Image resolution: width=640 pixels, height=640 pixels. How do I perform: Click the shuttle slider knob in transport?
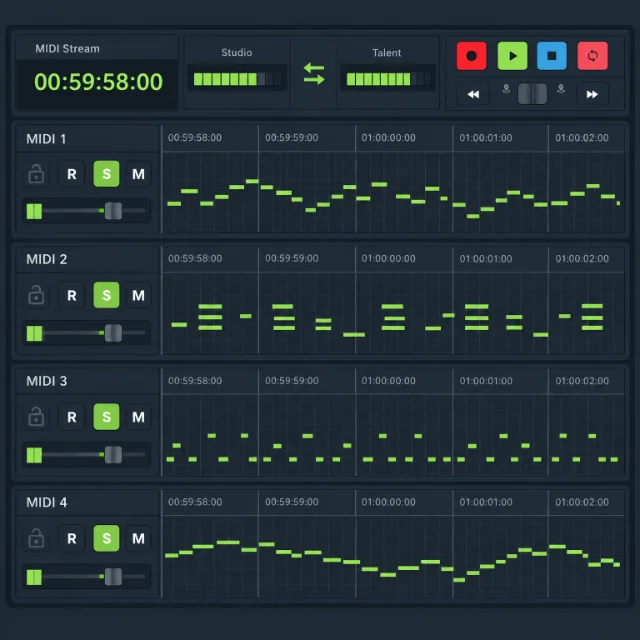[532, 93]
